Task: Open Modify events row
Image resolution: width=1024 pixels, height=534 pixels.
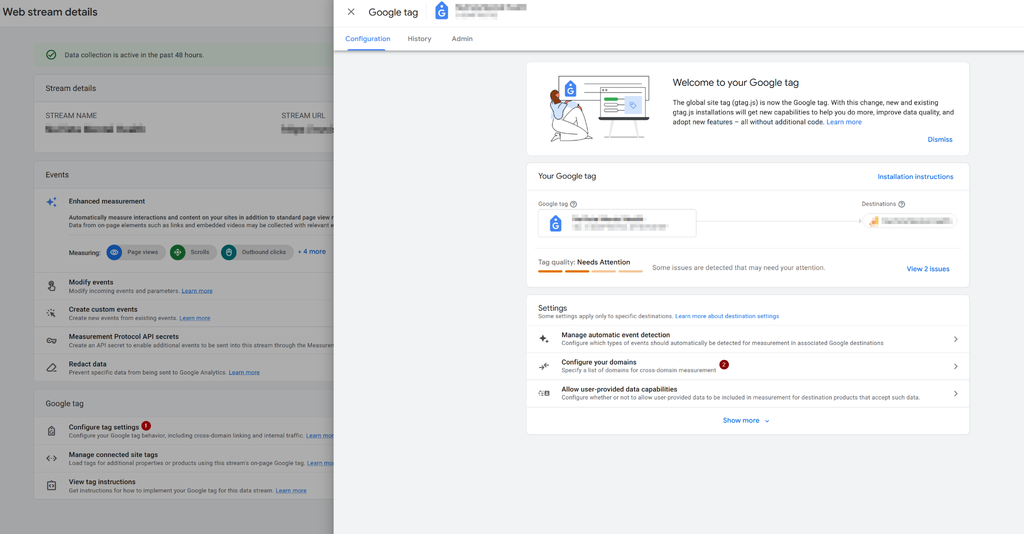Action: click(x=184, y=287)
